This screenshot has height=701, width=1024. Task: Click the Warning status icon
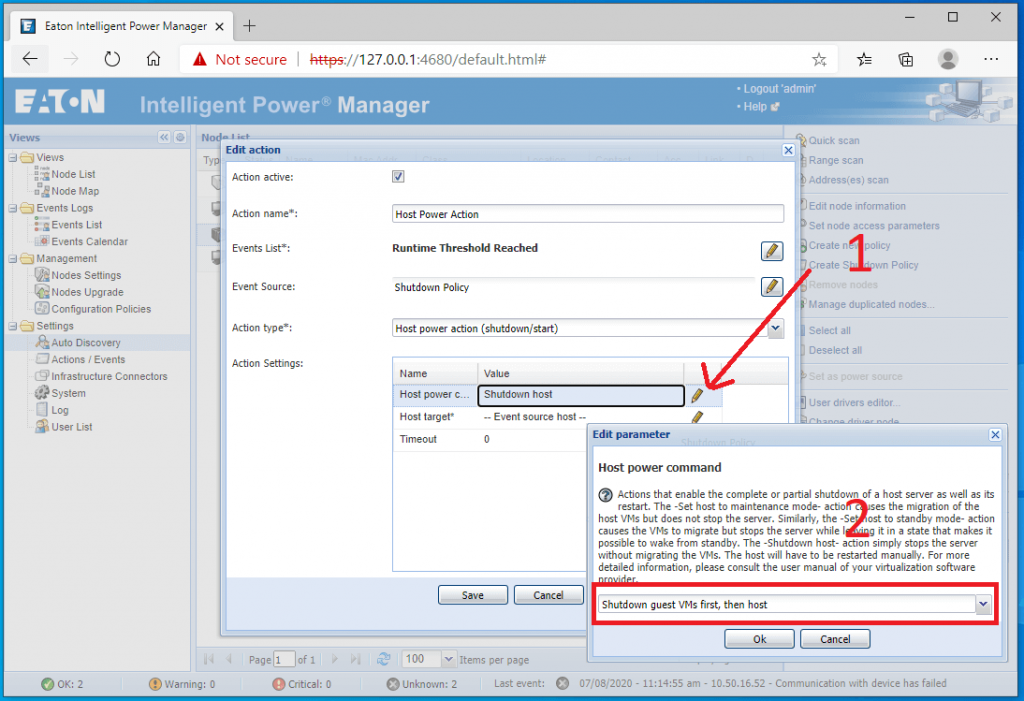coord(155,684)
